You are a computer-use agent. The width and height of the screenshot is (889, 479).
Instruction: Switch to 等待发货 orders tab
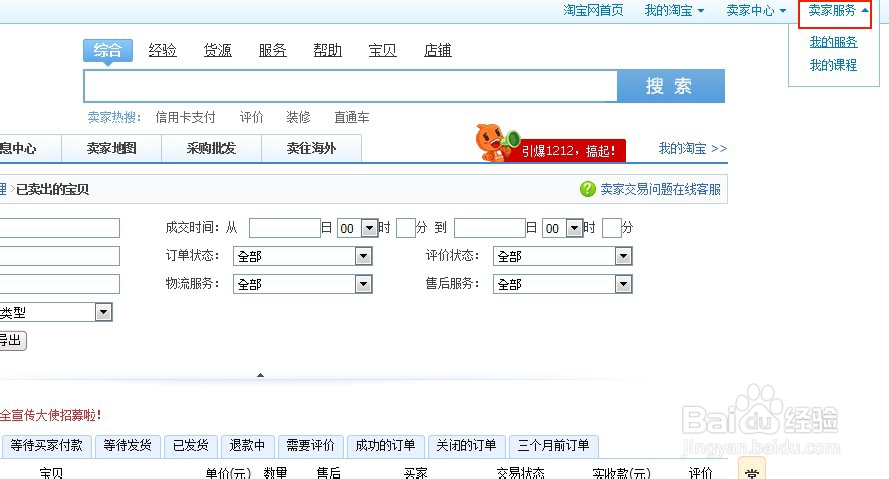click(x=128, y=446)
